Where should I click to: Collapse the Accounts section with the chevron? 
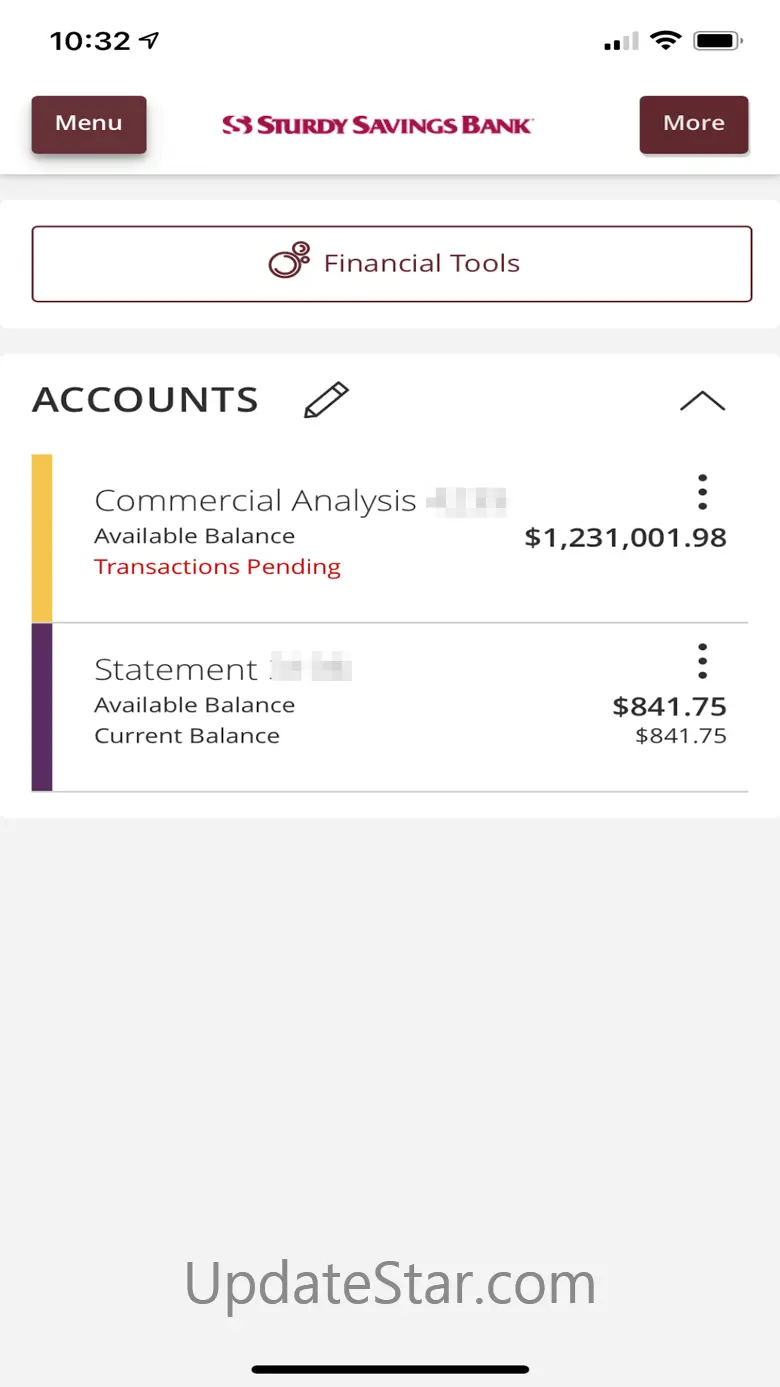pos(702,401)
